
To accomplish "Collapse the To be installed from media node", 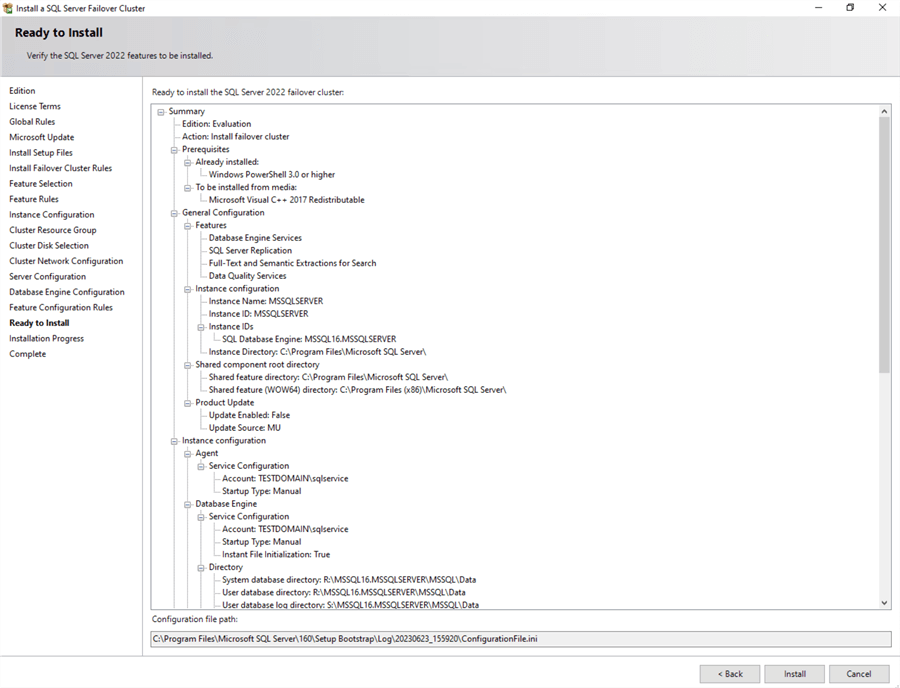I will 187,188.
